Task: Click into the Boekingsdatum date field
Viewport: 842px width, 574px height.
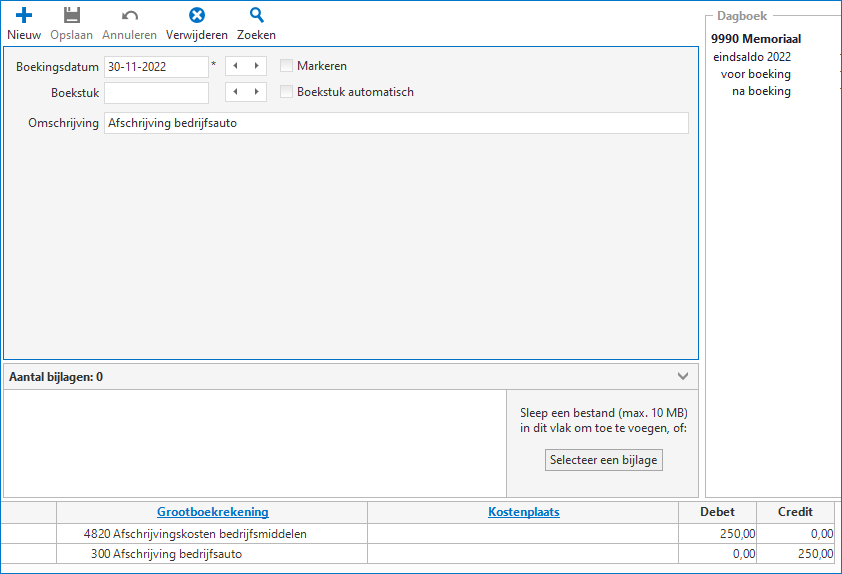Action: (156, 67)
